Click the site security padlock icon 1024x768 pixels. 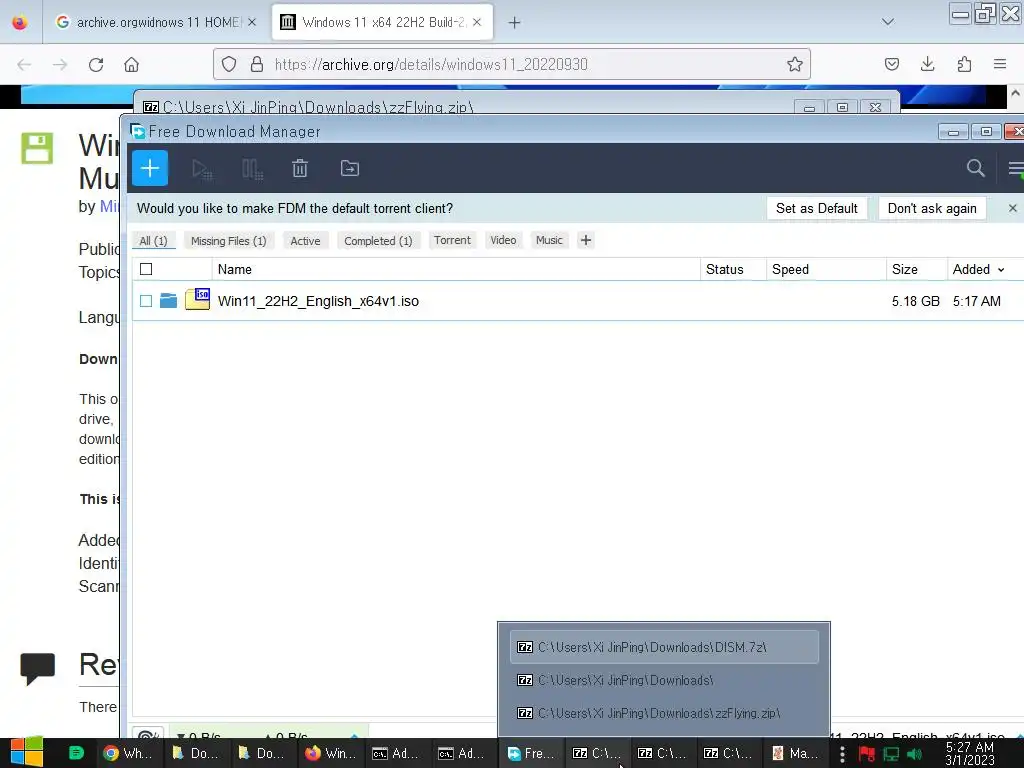point(257,64)
